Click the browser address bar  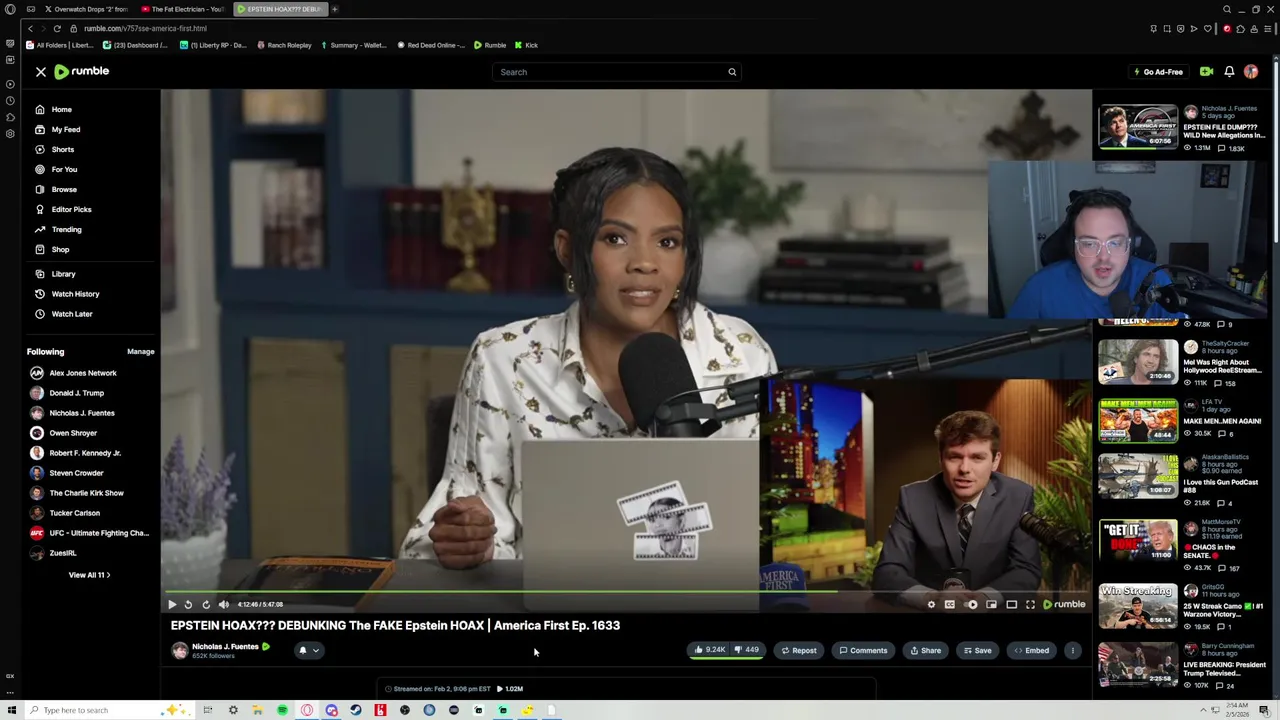point(600,28)
